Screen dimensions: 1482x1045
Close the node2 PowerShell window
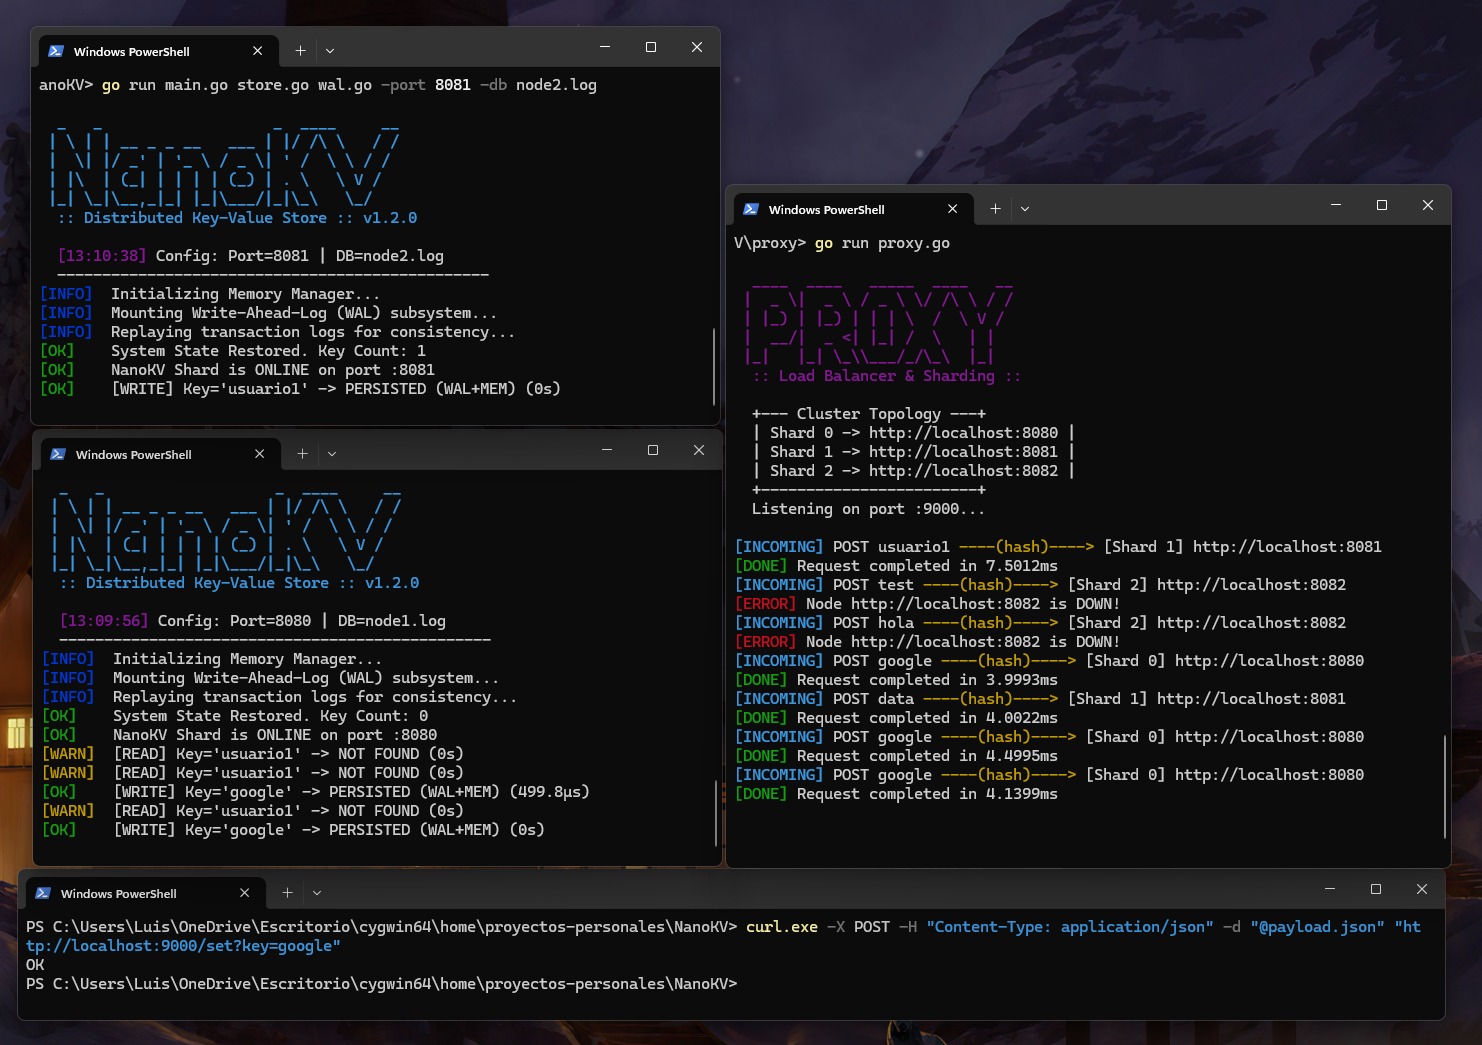point(697,47)
